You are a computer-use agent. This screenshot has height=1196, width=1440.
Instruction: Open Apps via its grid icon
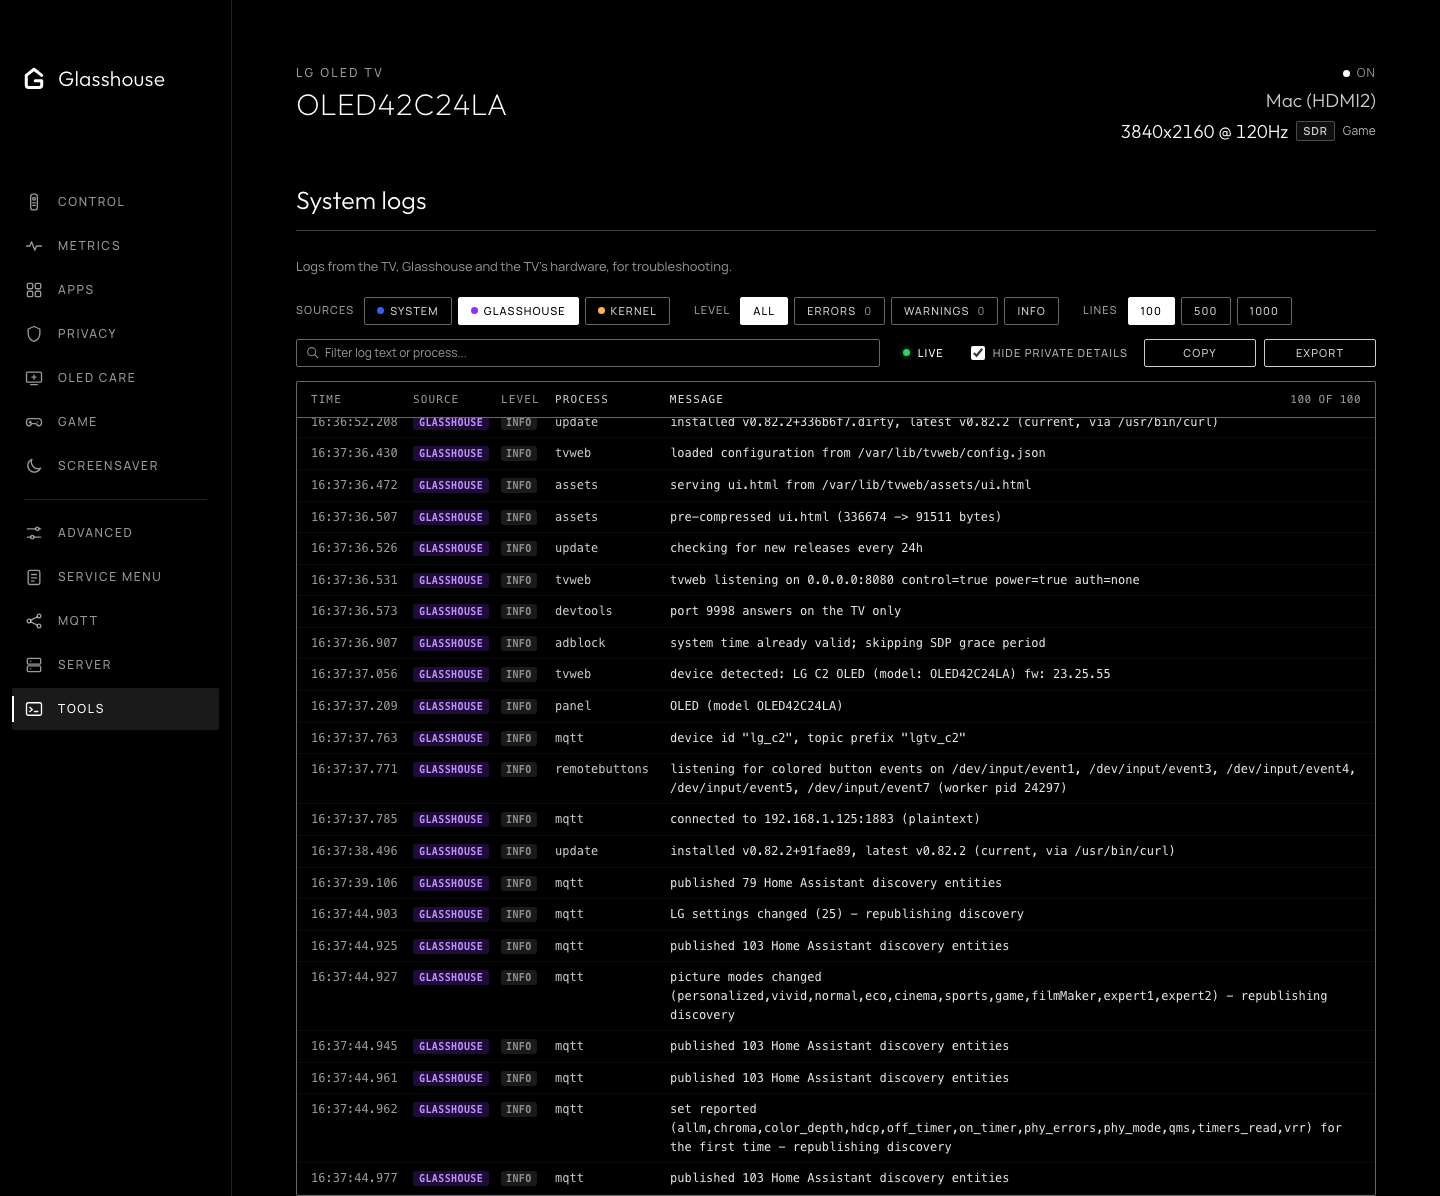pyautogui.click(x=34, y=290)
